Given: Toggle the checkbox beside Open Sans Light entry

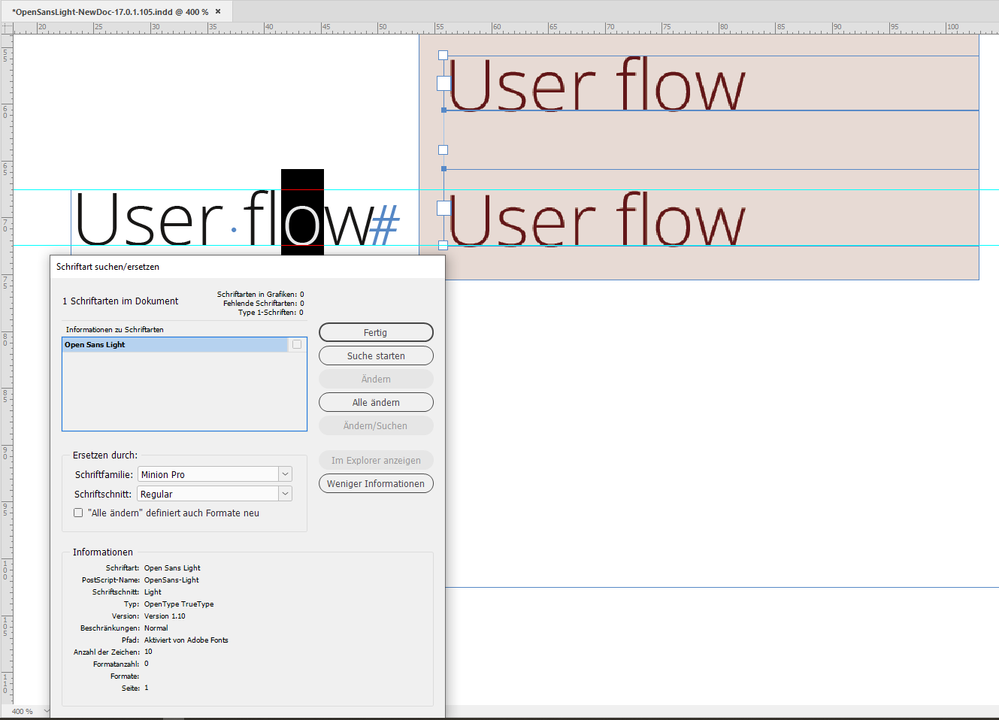Looking at the screenshot, I should [x=296, y=344].
